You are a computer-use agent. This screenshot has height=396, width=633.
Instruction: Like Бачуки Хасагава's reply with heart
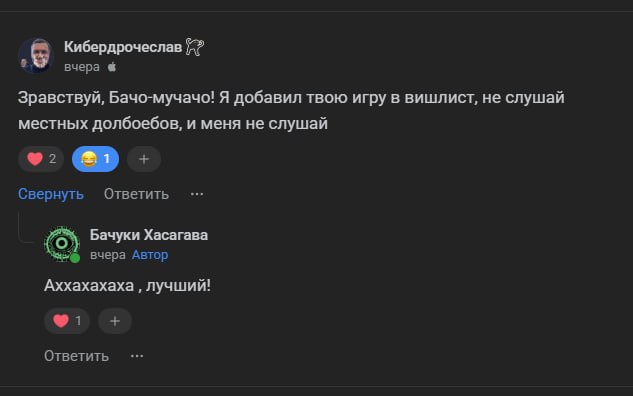pos(67,321)
